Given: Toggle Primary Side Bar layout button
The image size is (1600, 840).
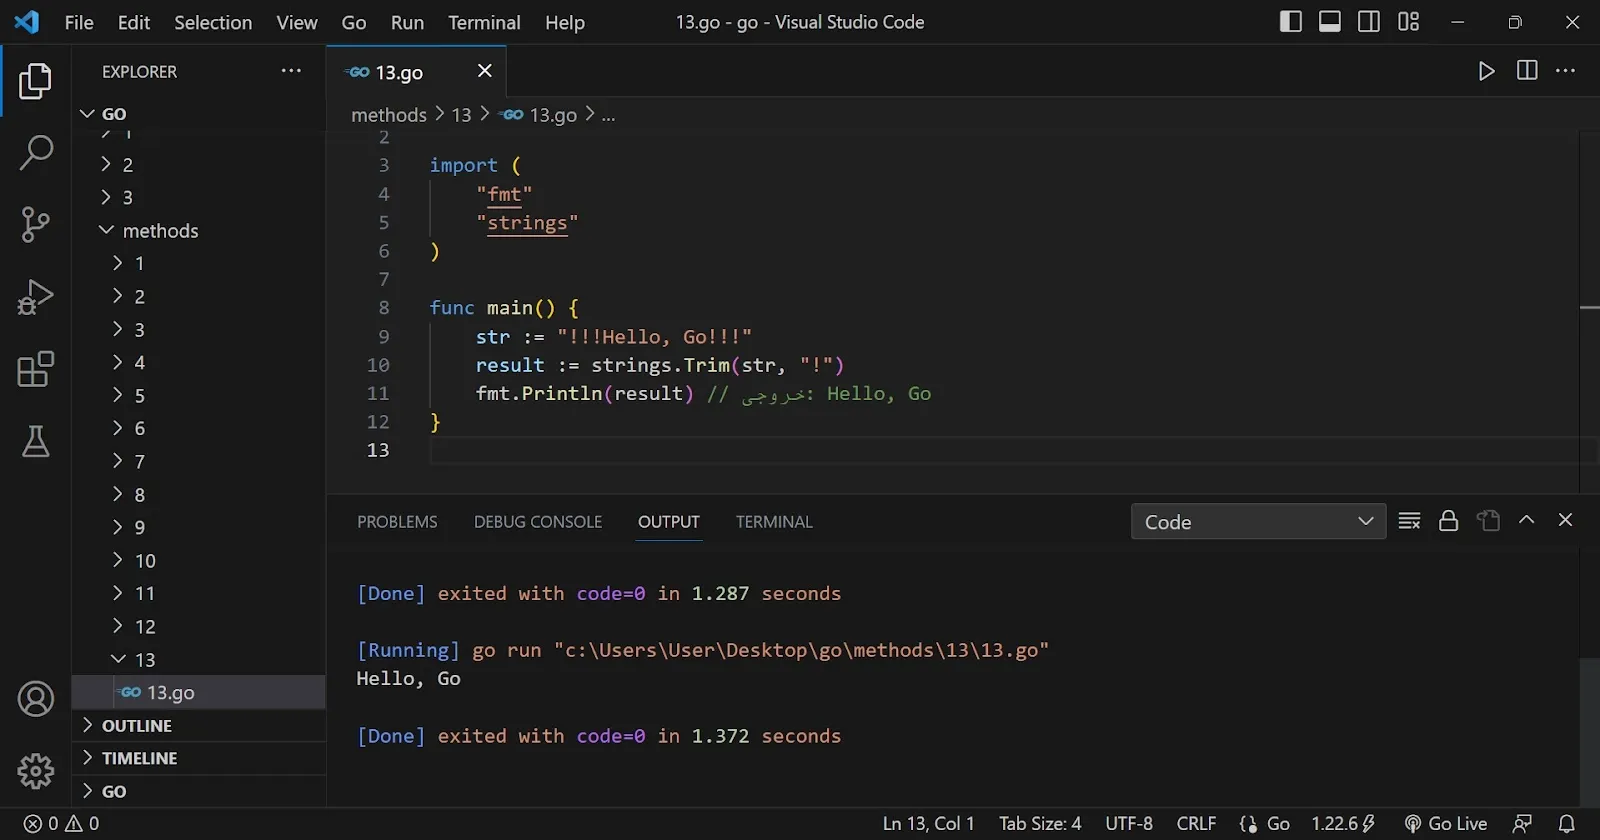Looking at the screenshot, I should click(x=1291, y=22).
